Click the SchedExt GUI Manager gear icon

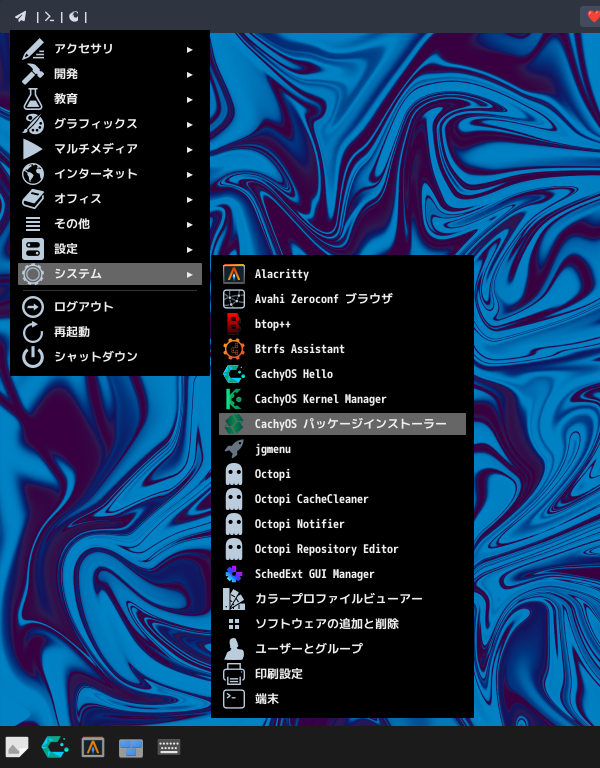click(x=234, y=574)
